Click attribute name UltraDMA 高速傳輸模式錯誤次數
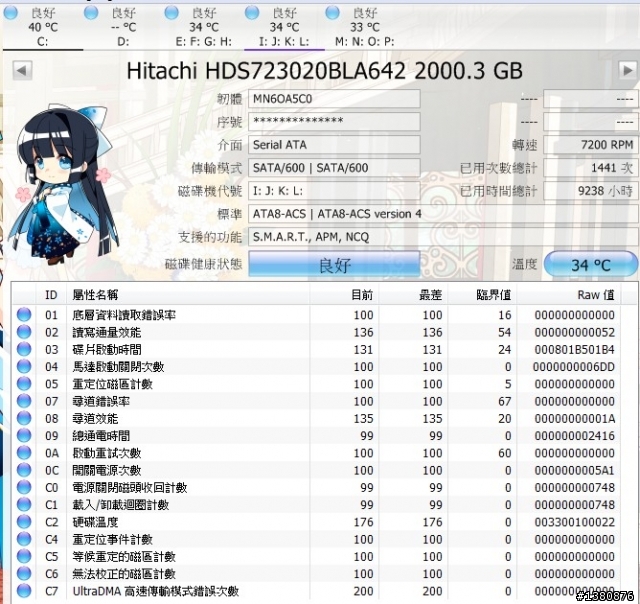 156,591
